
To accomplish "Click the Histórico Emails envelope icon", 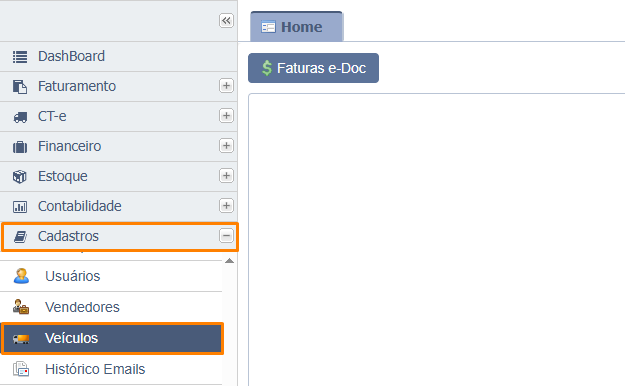I will pyautogui.click(x=21, y=369).
